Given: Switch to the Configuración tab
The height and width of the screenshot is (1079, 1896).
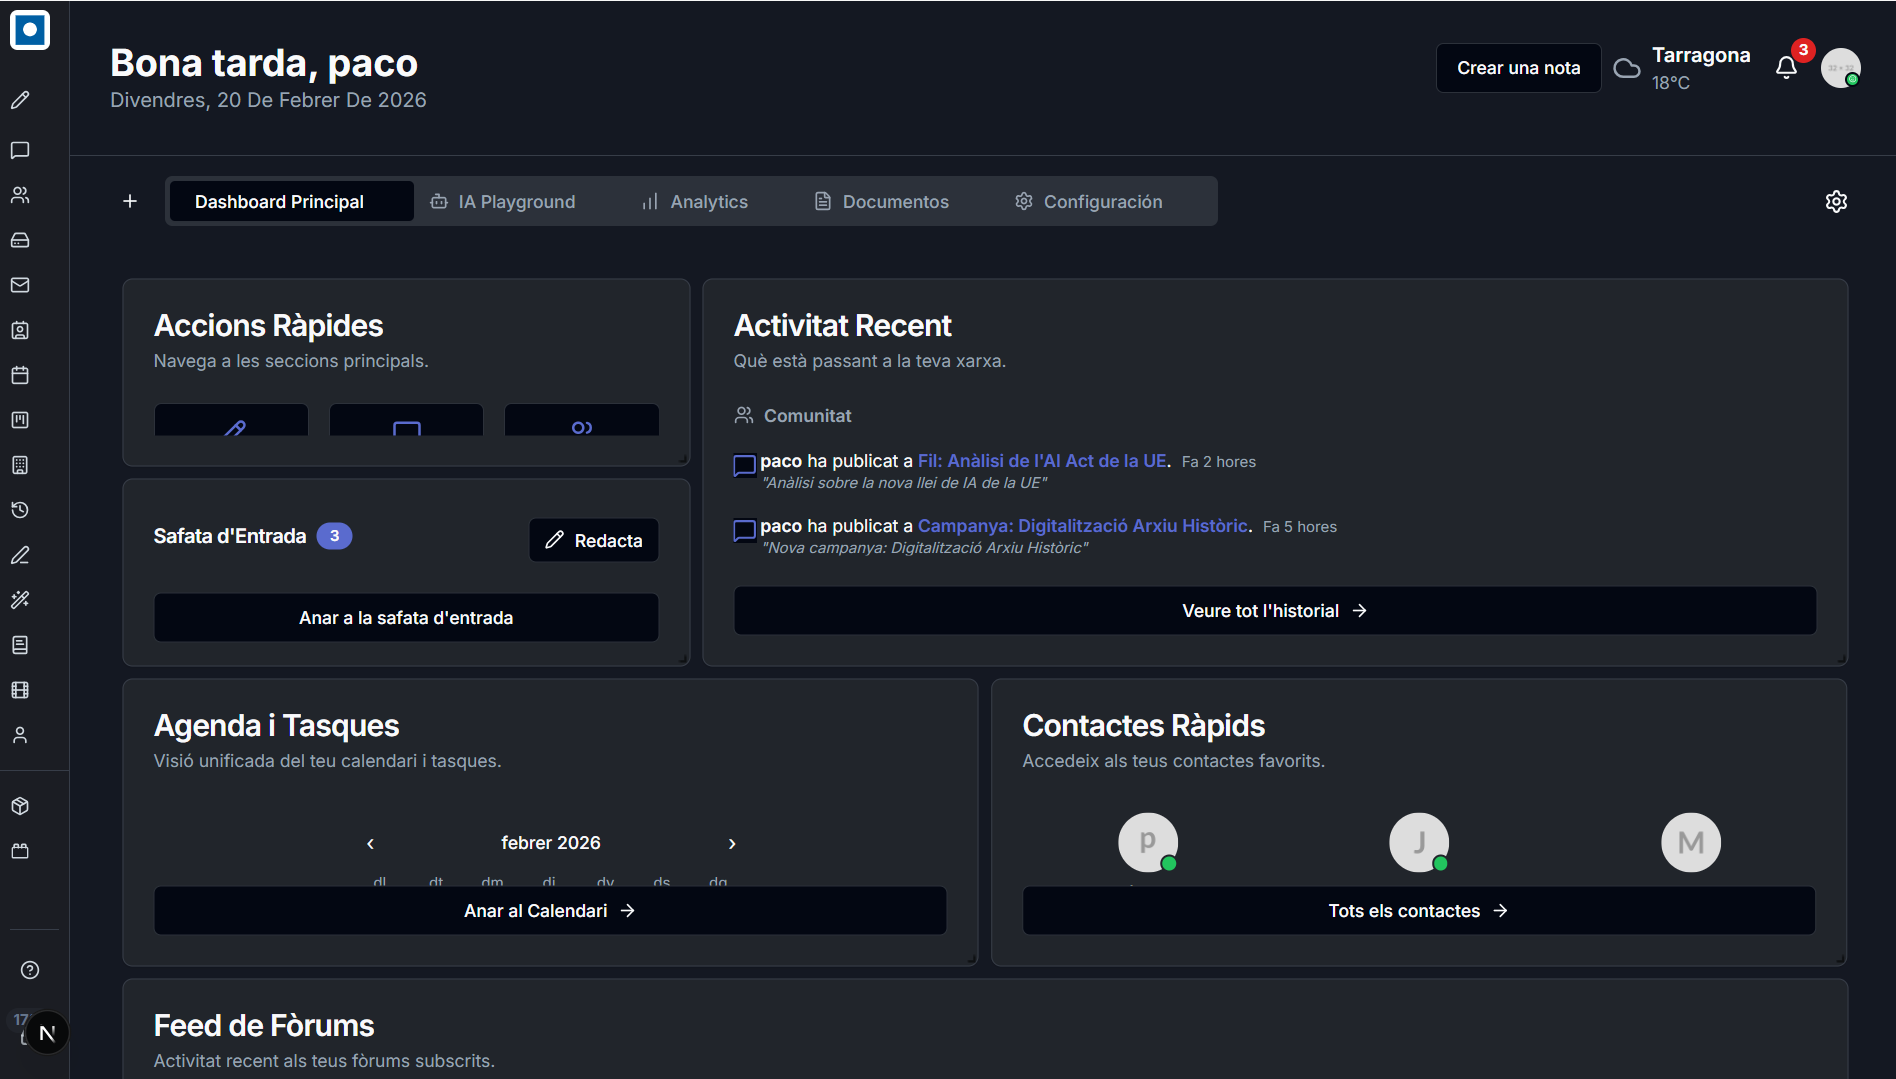Looking at the screenshot, I should pos(1089,201).
